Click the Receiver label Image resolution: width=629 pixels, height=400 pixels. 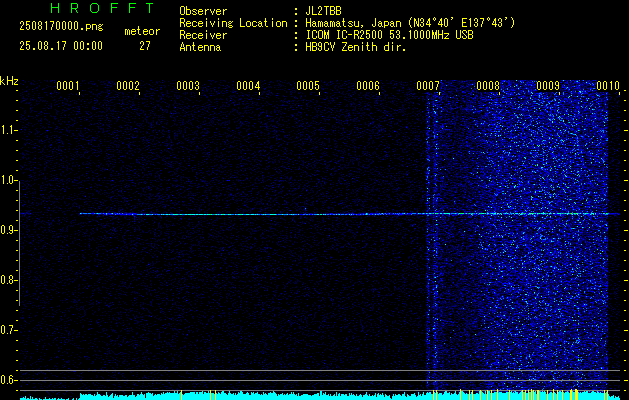(x=203, y=35)
